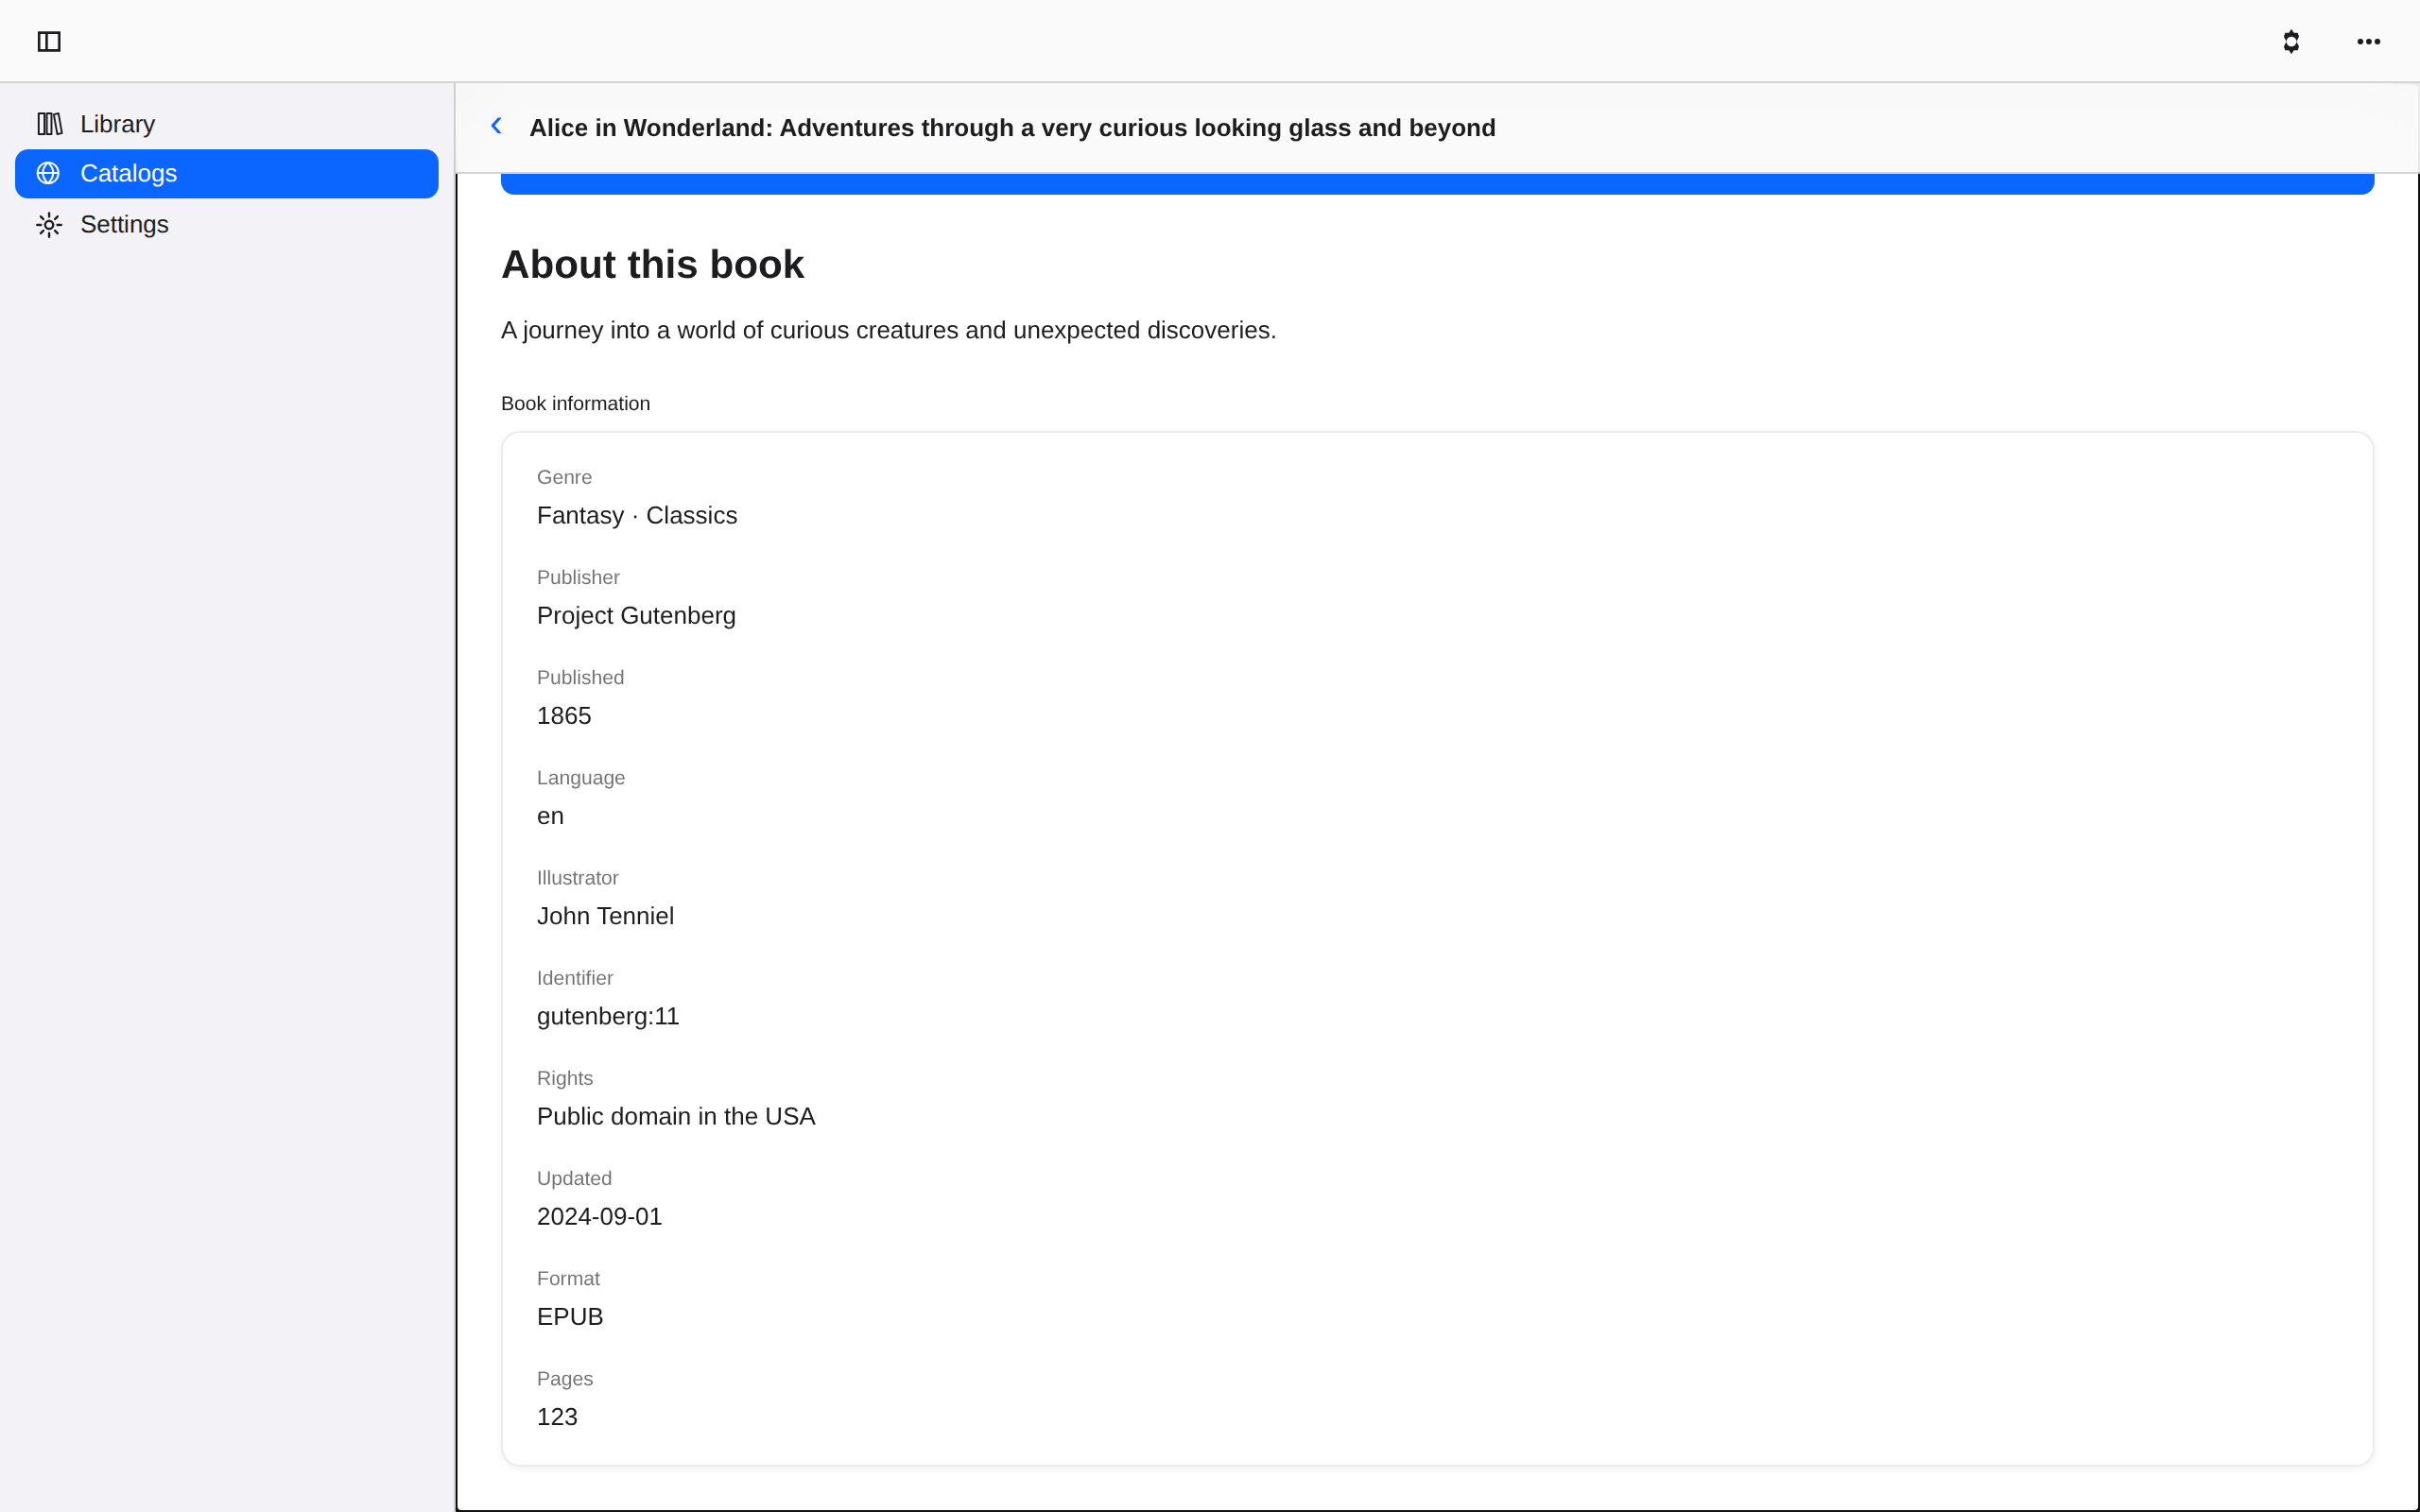Select Catalogs in the sidebar
The height and width of the screenshot is (1512, 2420).
click(227, 173)
